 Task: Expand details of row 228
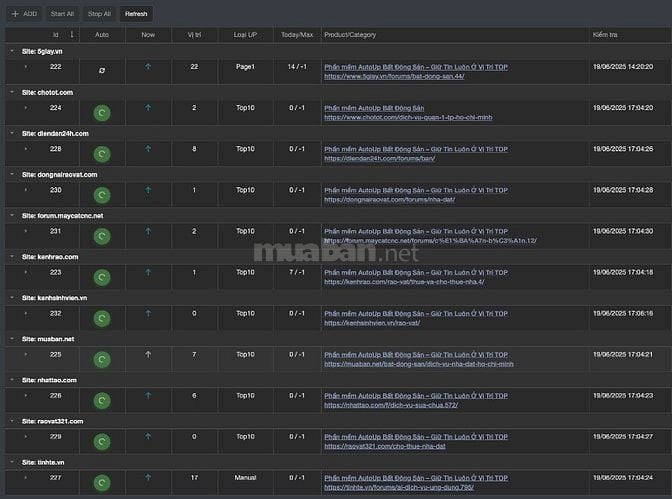click(26, 149)
